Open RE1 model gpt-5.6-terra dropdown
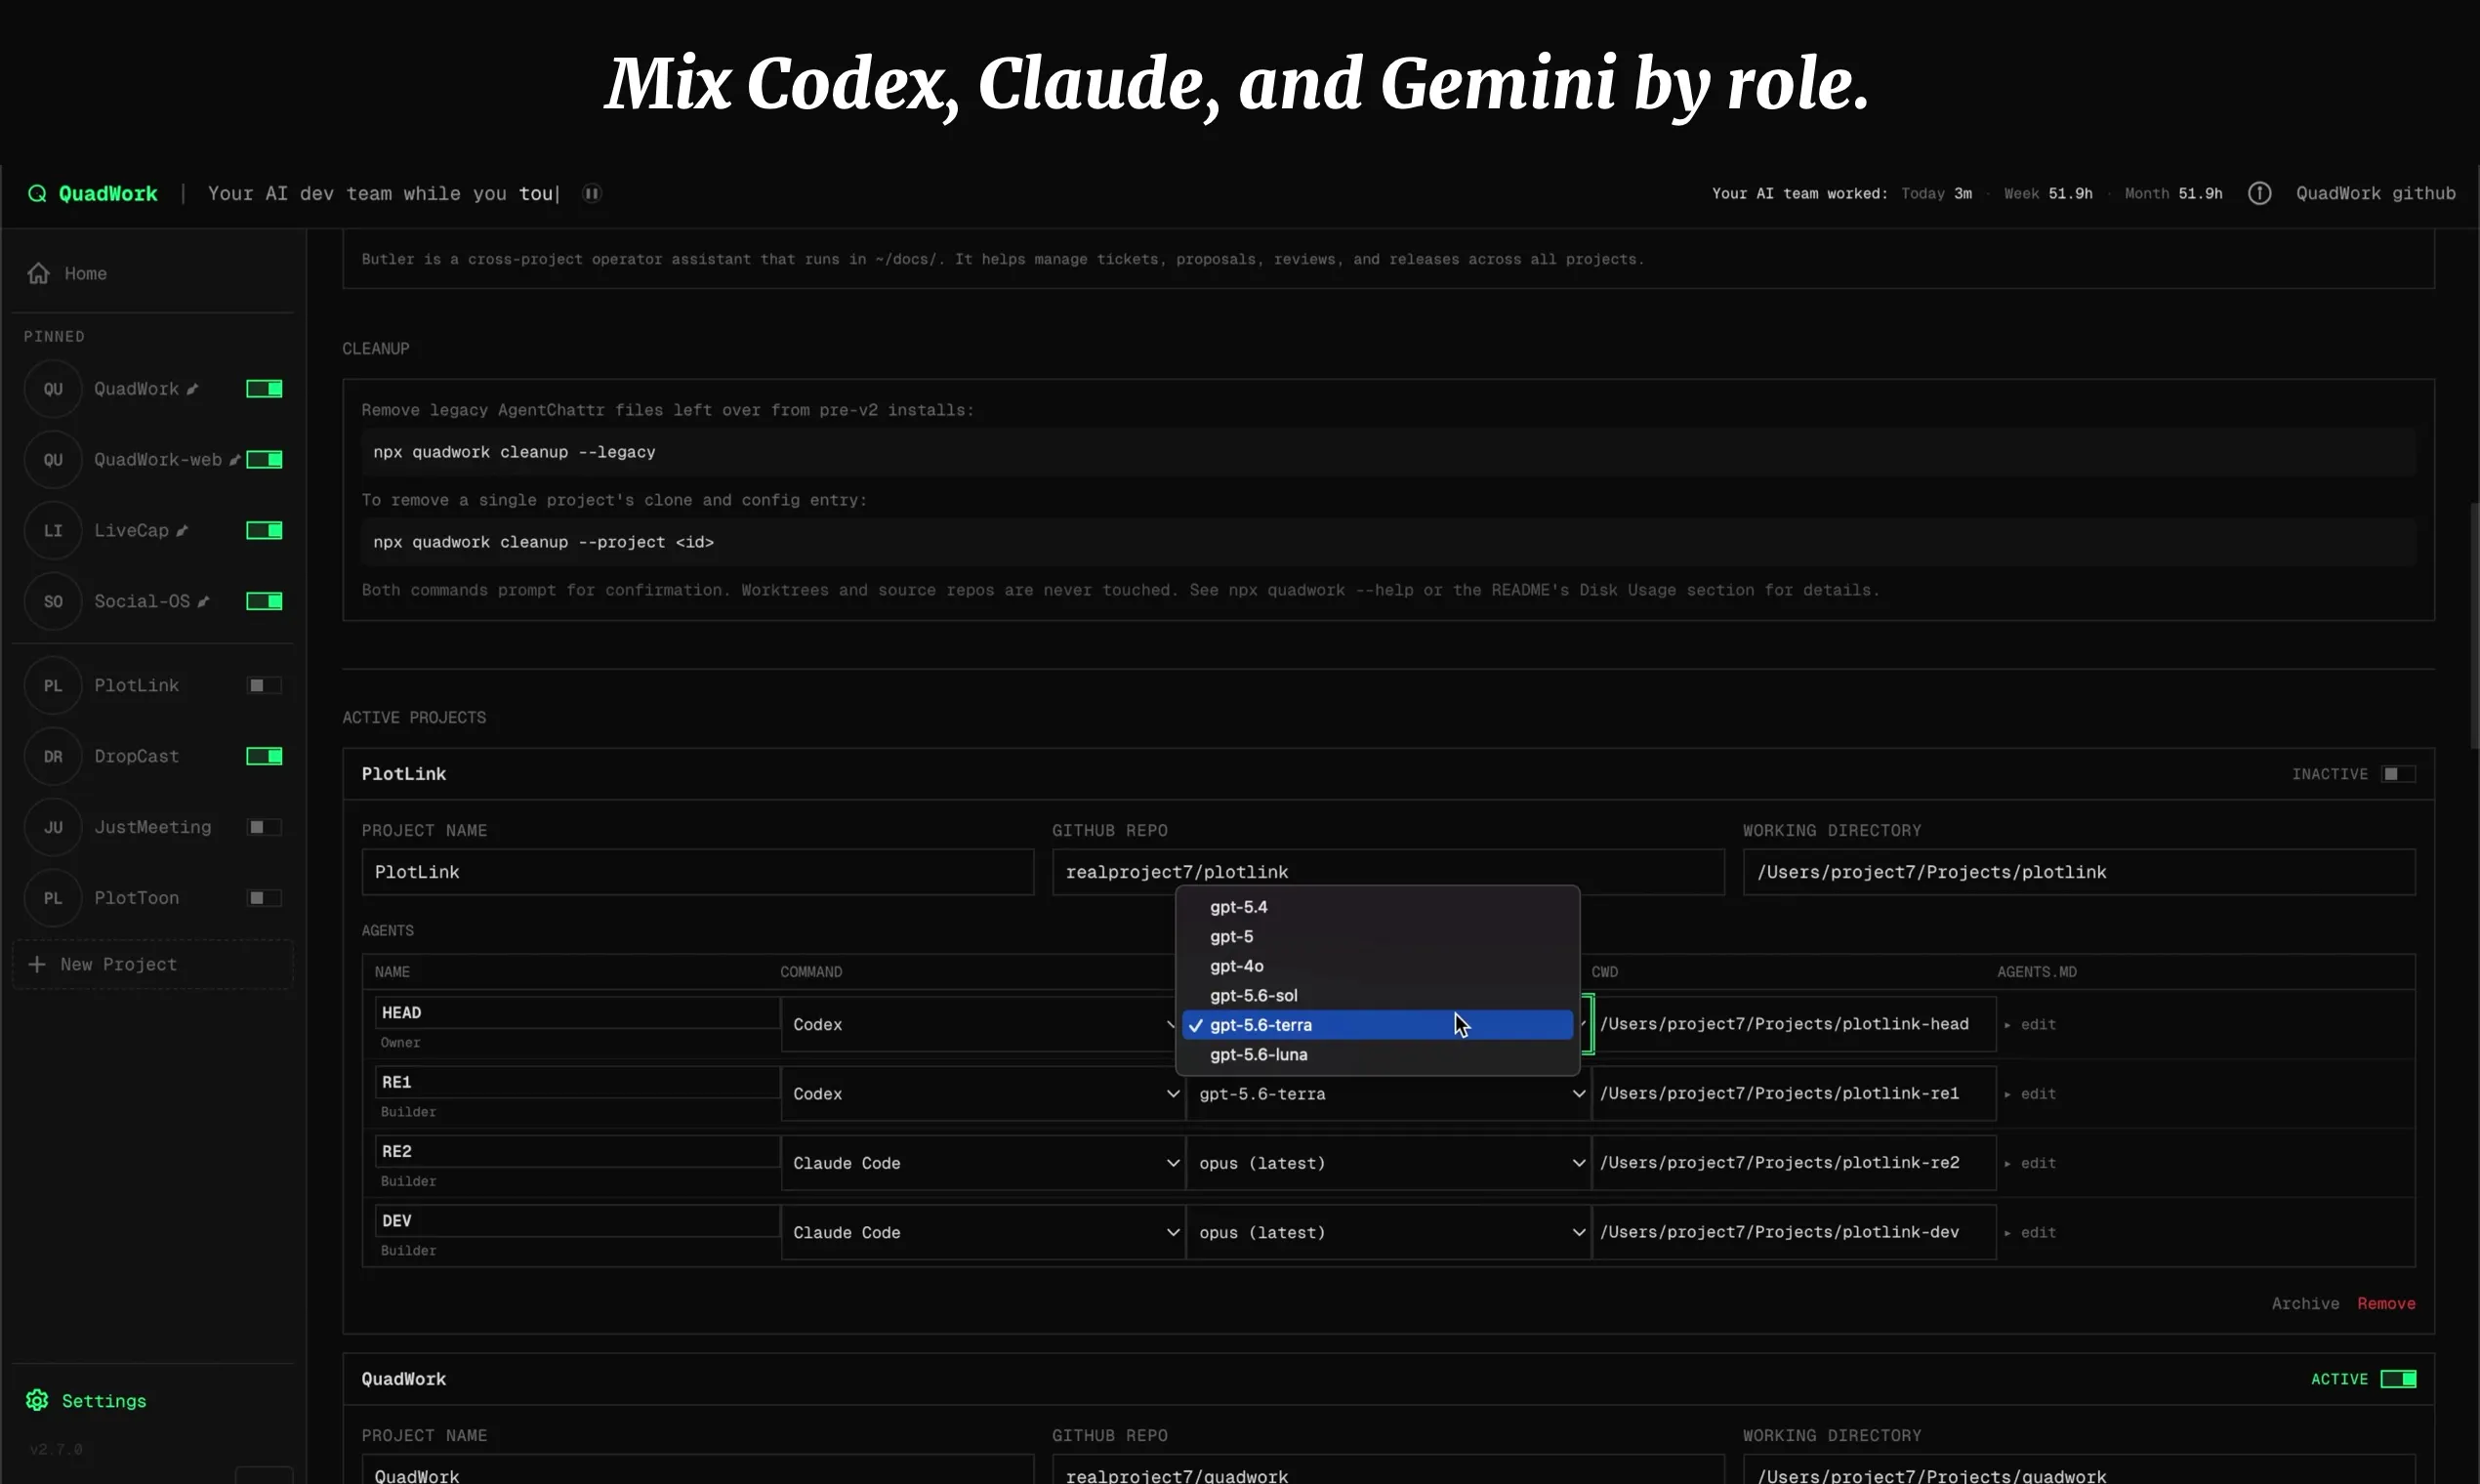Screen dimensions: 2480x1484 [1388, 1094]
